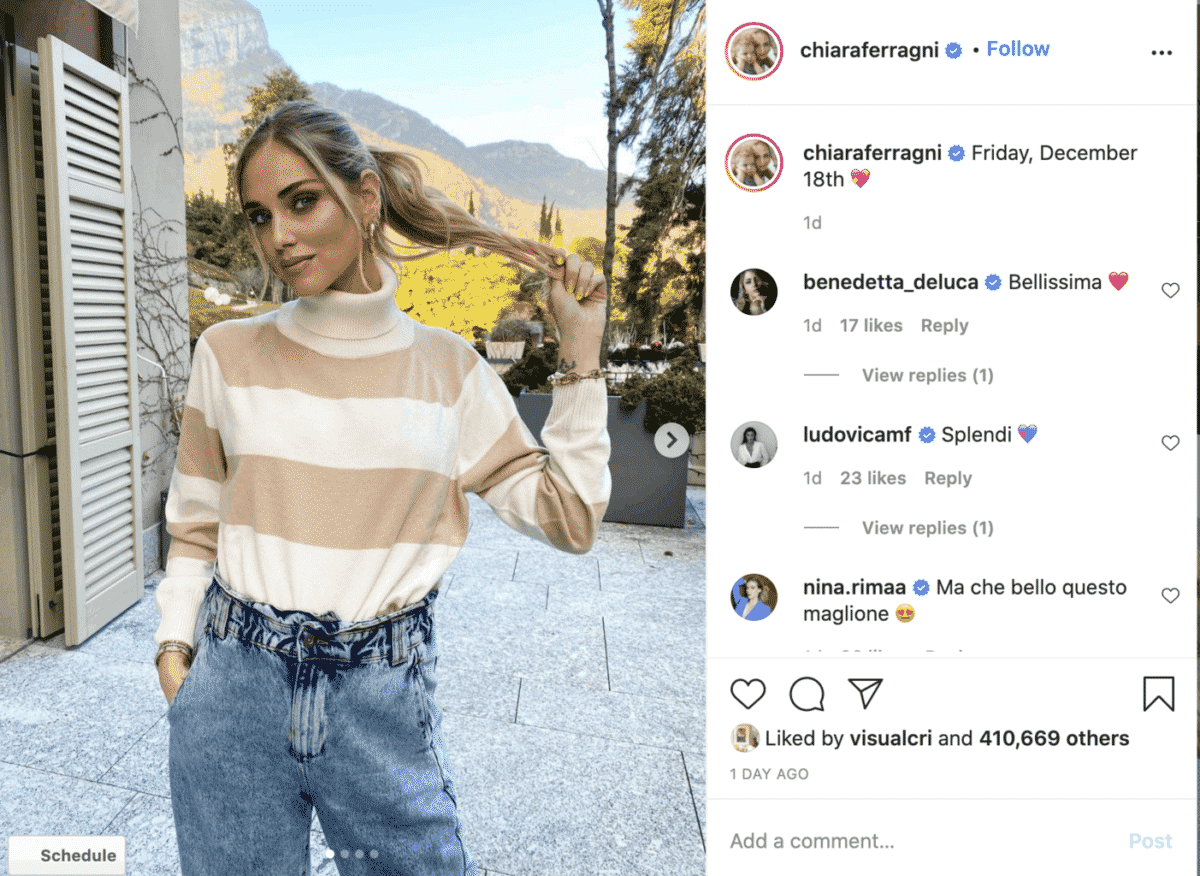
Task: Jump to second photo carousel dot
Action: [x=345, y=854]
